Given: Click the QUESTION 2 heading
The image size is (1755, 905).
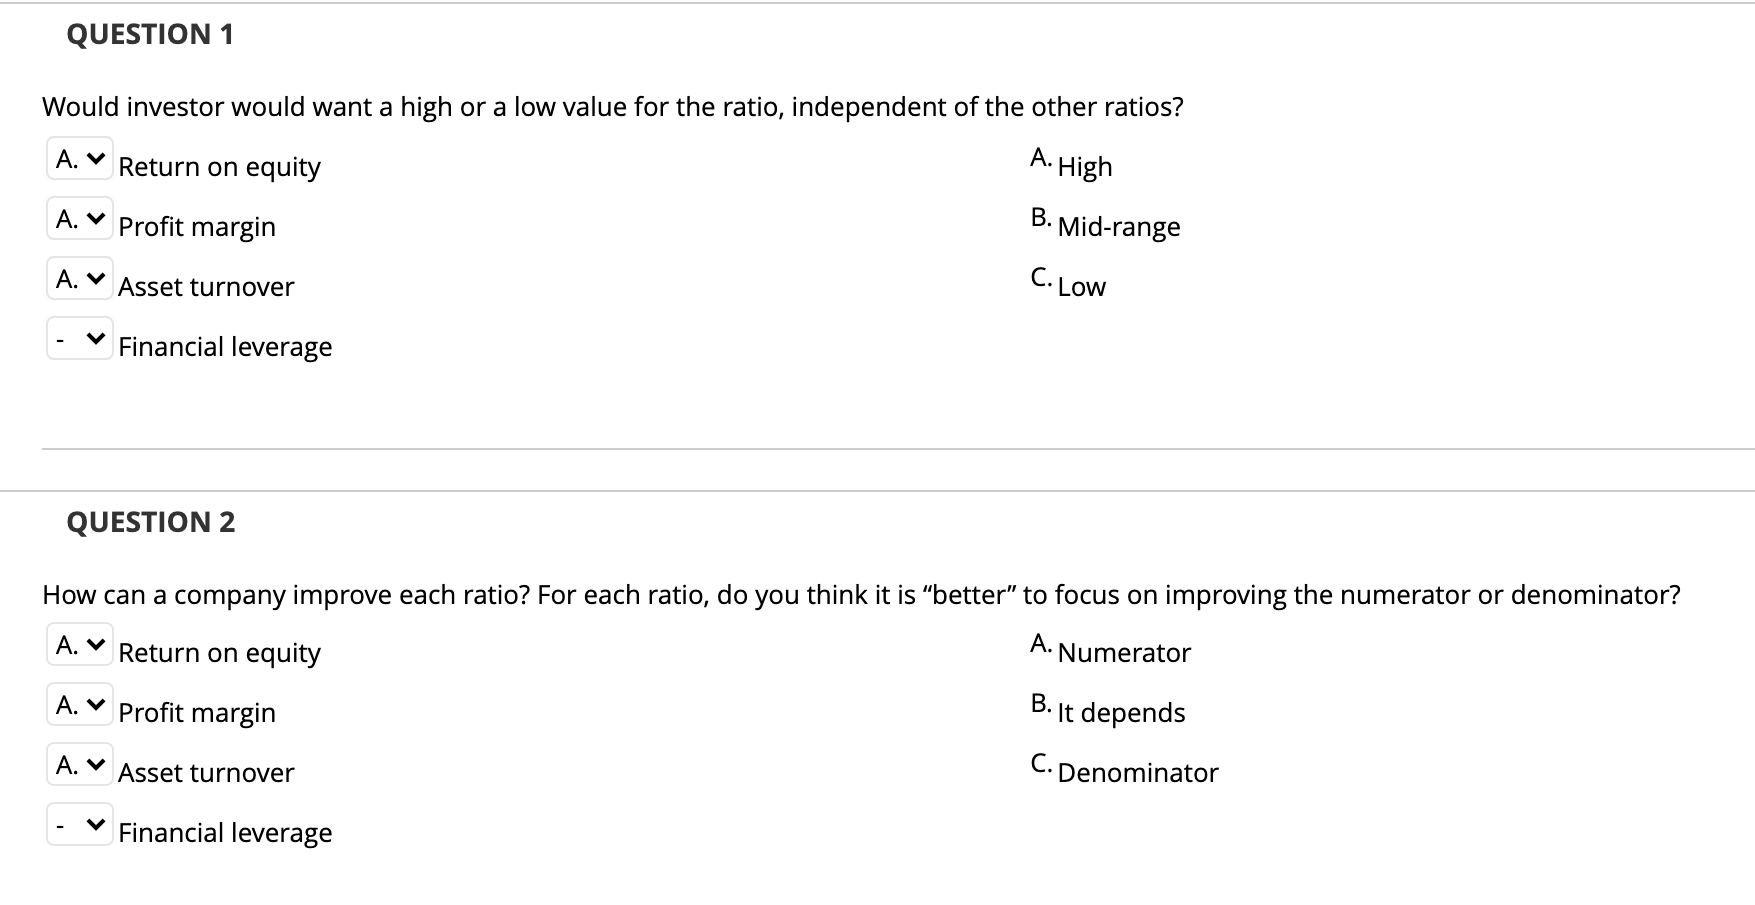Looking at the screenshot, I should click(x=151, y=522).
